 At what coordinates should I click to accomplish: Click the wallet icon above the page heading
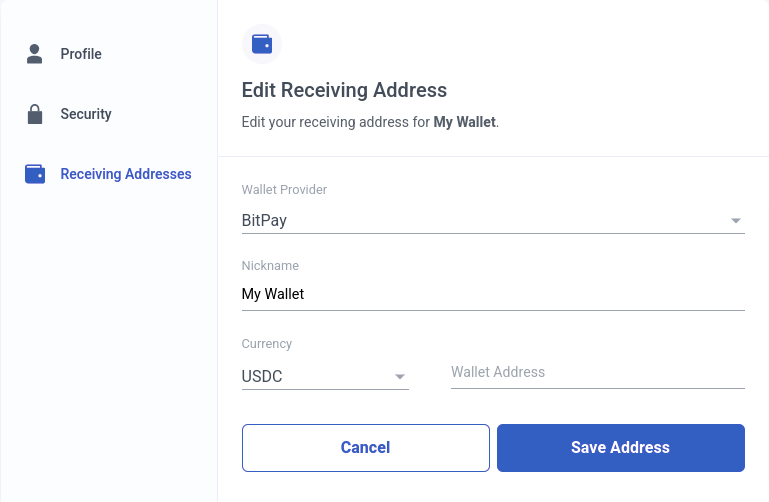point(262,44)
